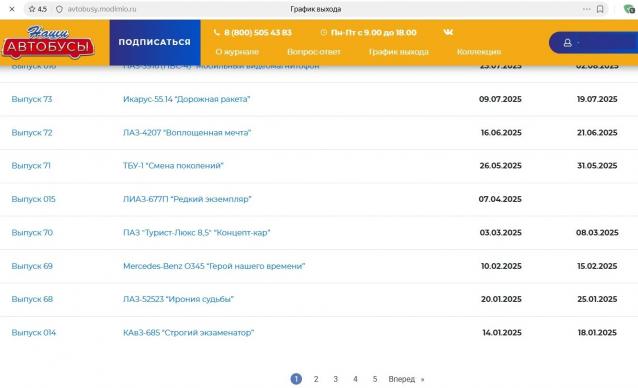The height and width of the screenshot is (388, 638).
Task: Click the Наши Автобусы logo
Action: (x=48, y=43)
